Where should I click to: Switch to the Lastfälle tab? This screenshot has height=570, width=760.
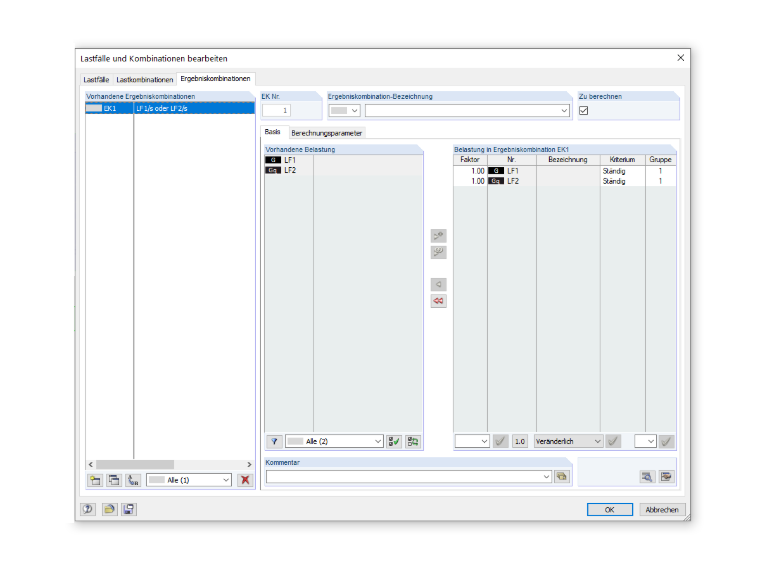click(x=96, y=79)
